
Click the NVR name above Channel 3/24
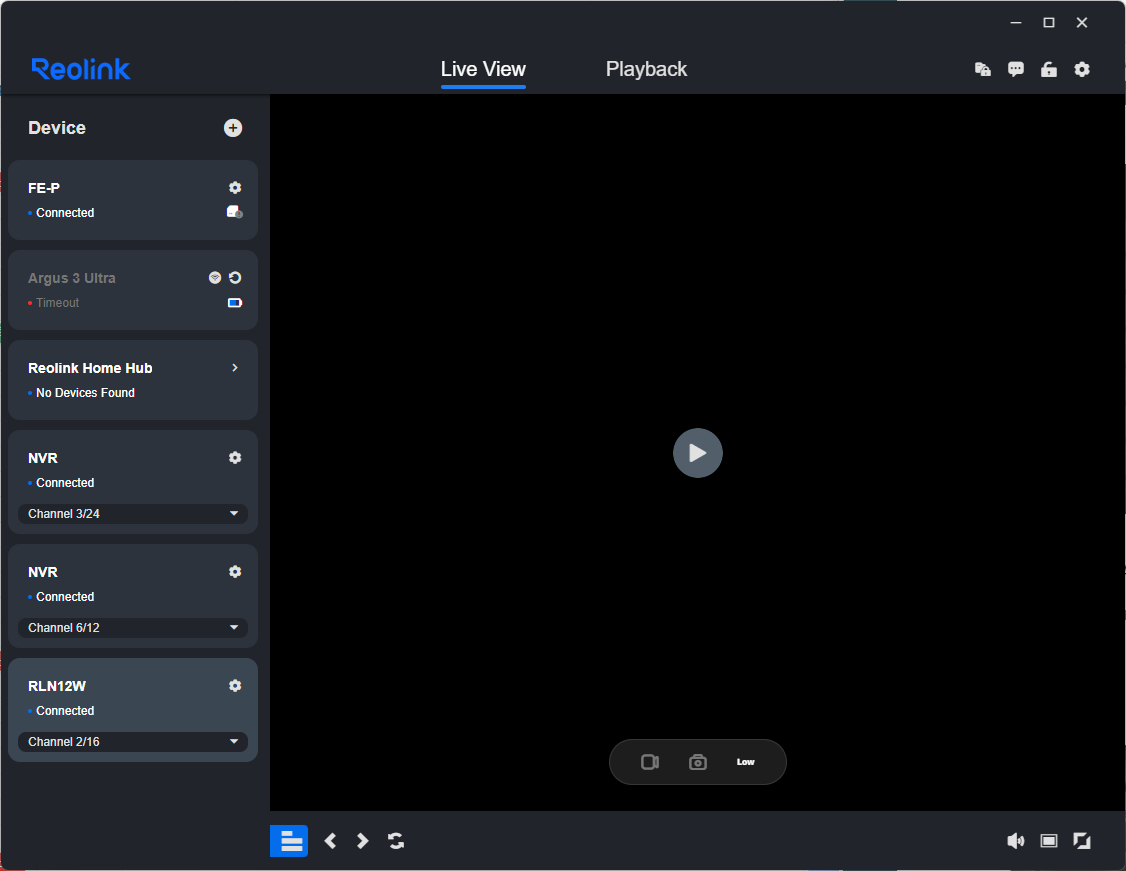(43, 458)
